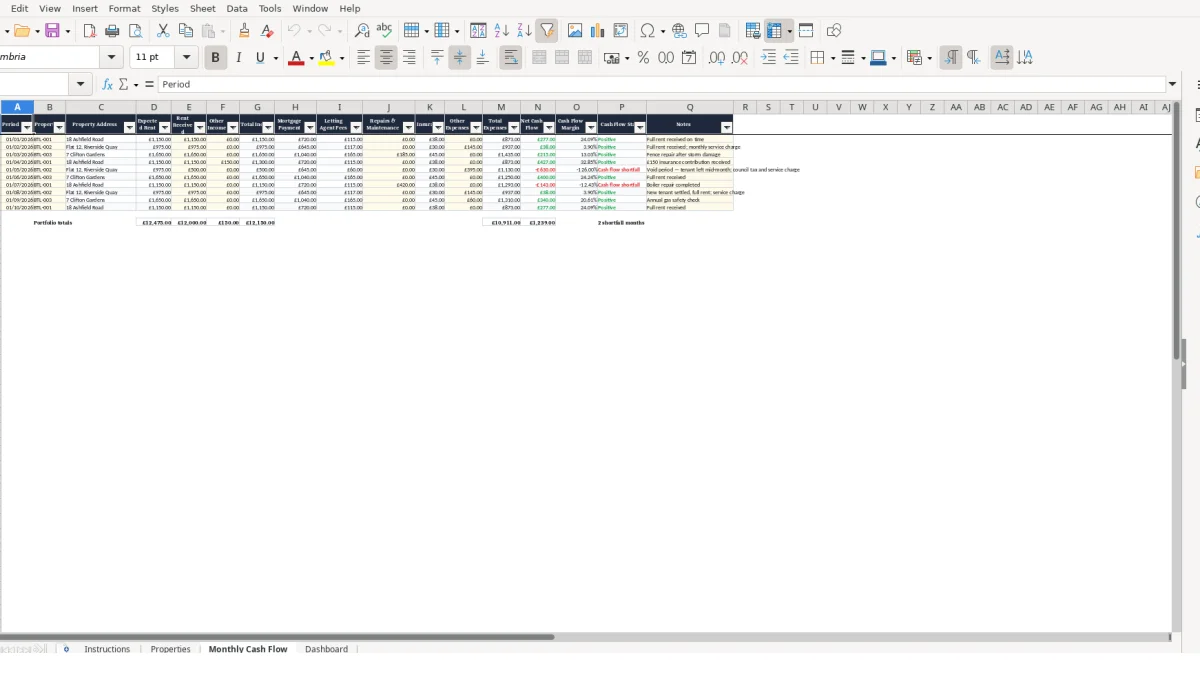The height and width of the screenshot is (675, 1200).
Task: Cut selection with scissors icon
Action: point(163,31)
